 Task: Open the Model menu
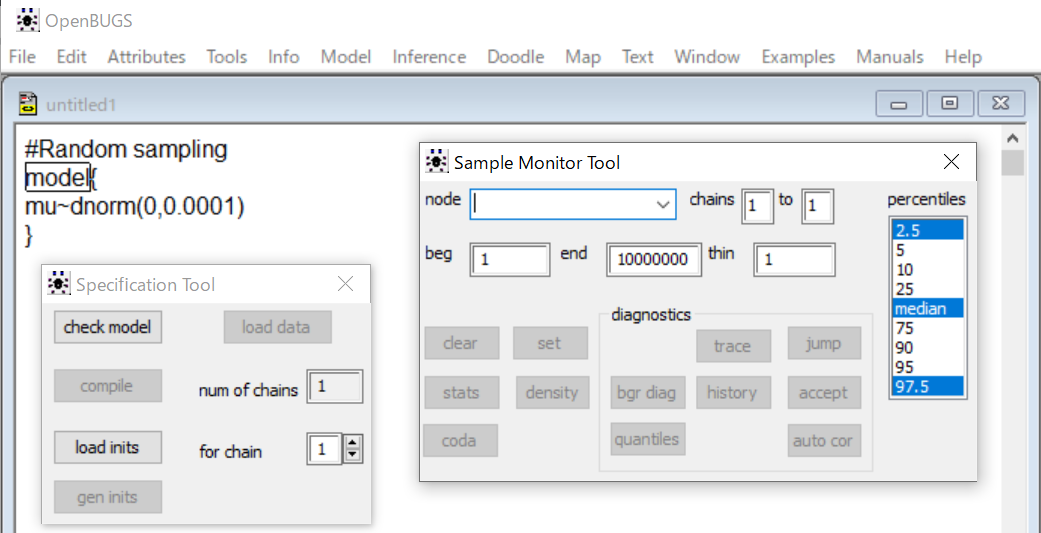point(346,57)
